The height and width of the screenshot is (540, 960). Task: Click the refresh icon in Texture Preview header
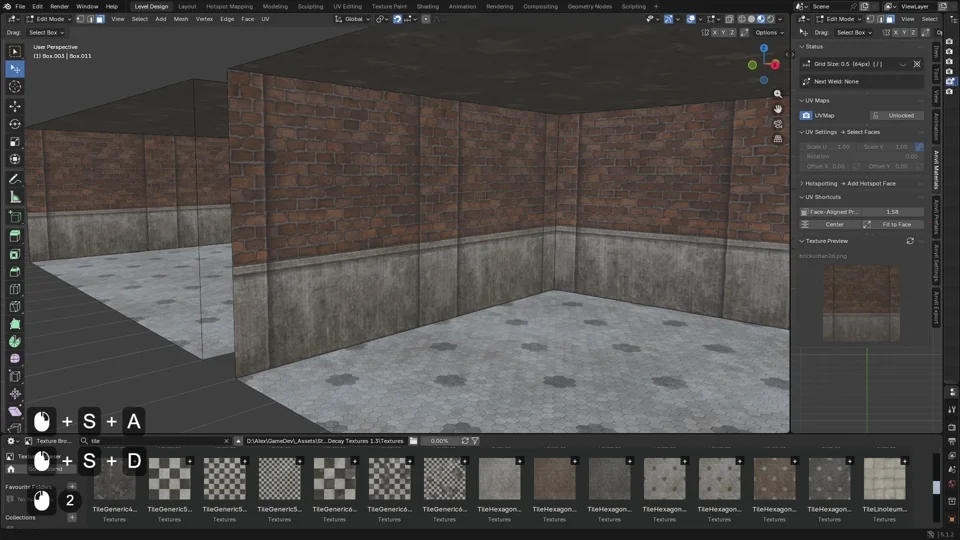[910, 241]
